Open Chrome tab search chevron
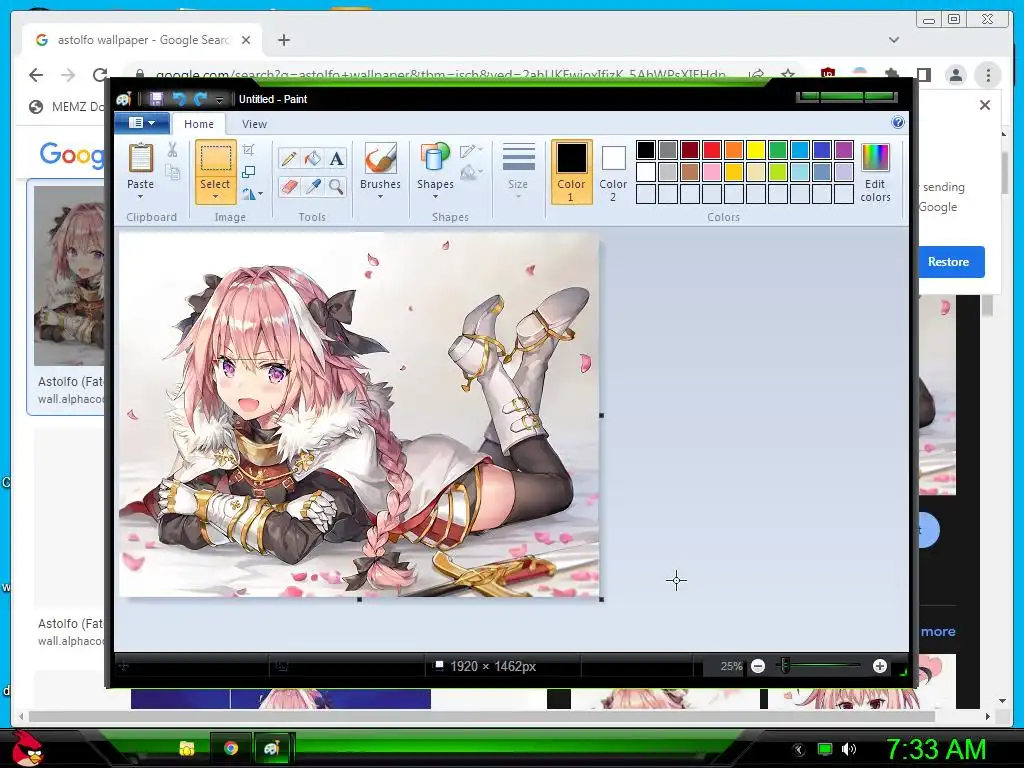The image size is (1024, 768). (x=893, y=40)
